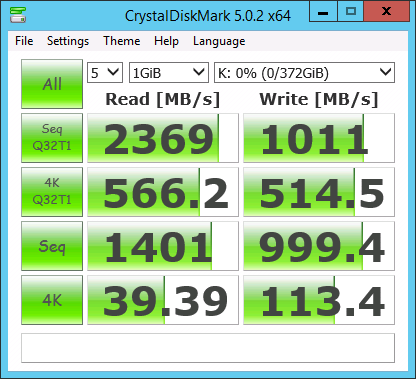Maximize the CrystalDiskMark window

pos(351,11)
